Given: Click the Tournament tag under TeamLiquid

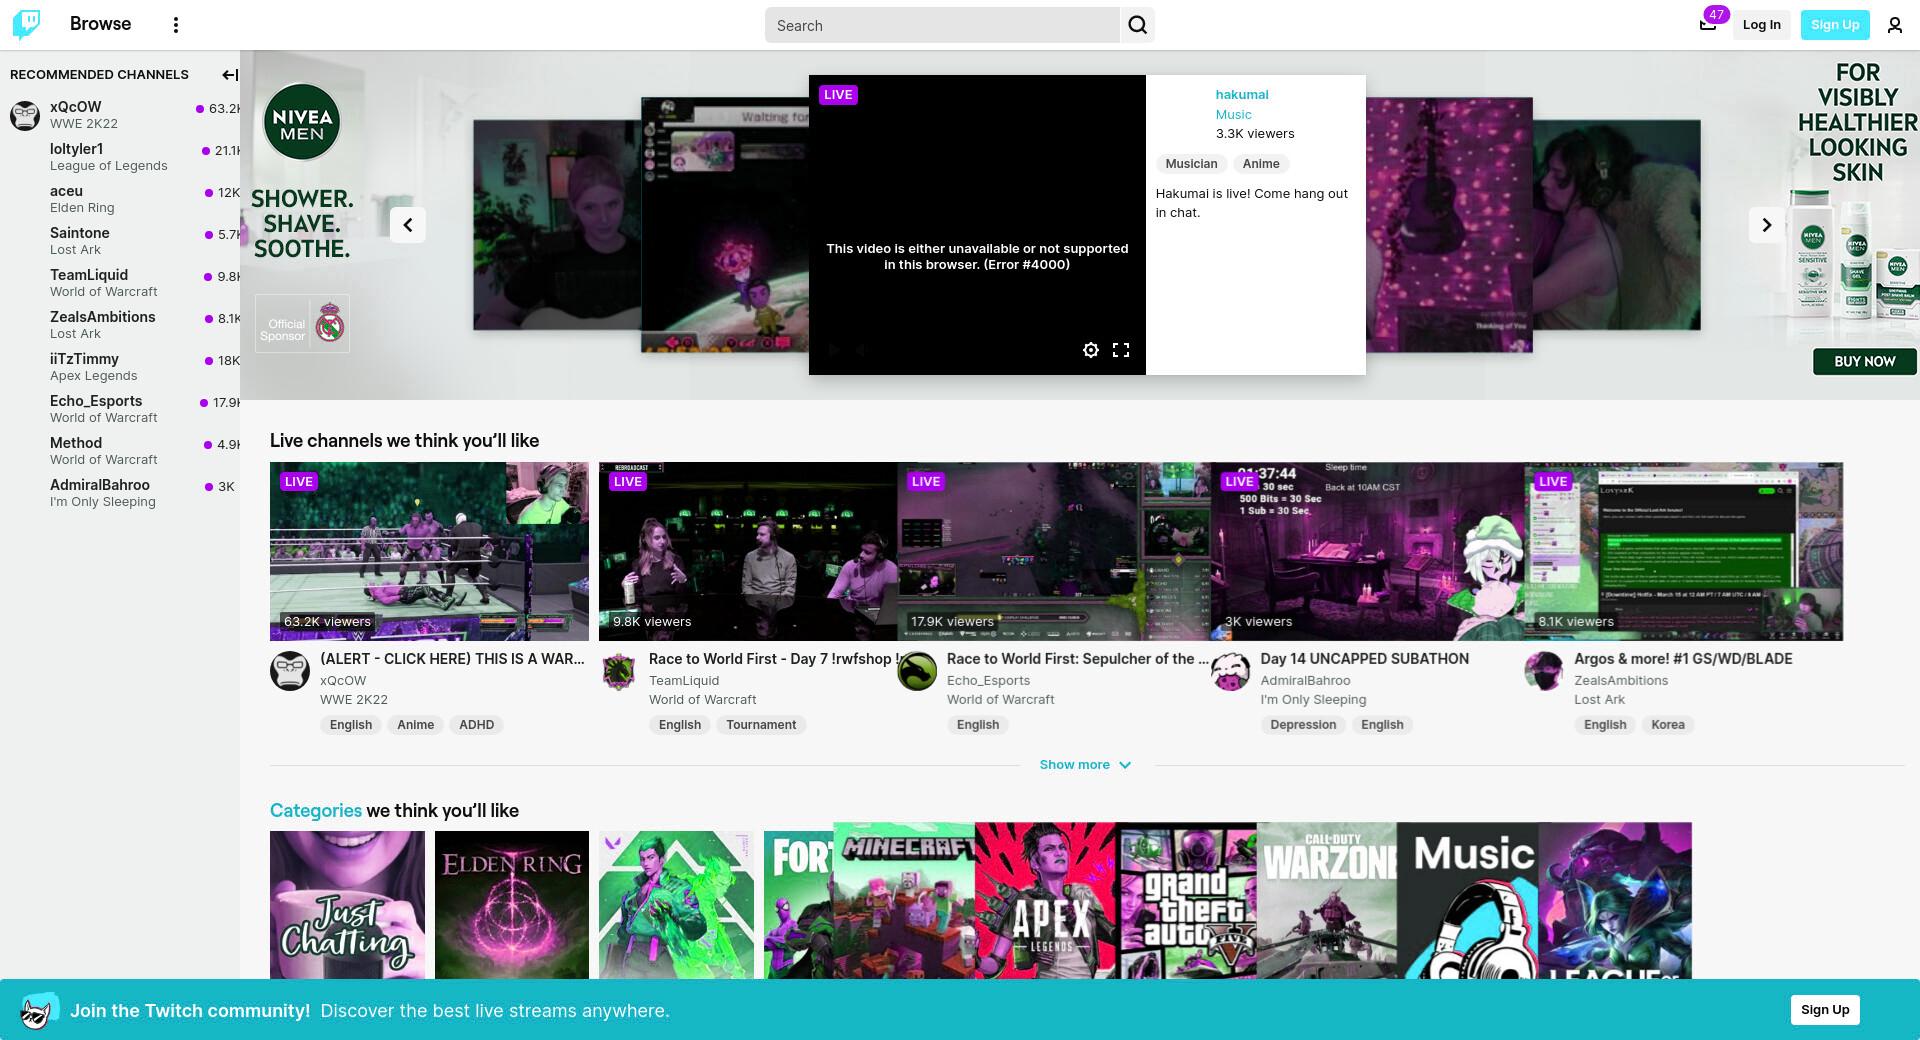Looking at the screenshot, I should pyautogui.click(x=761, y=725).
